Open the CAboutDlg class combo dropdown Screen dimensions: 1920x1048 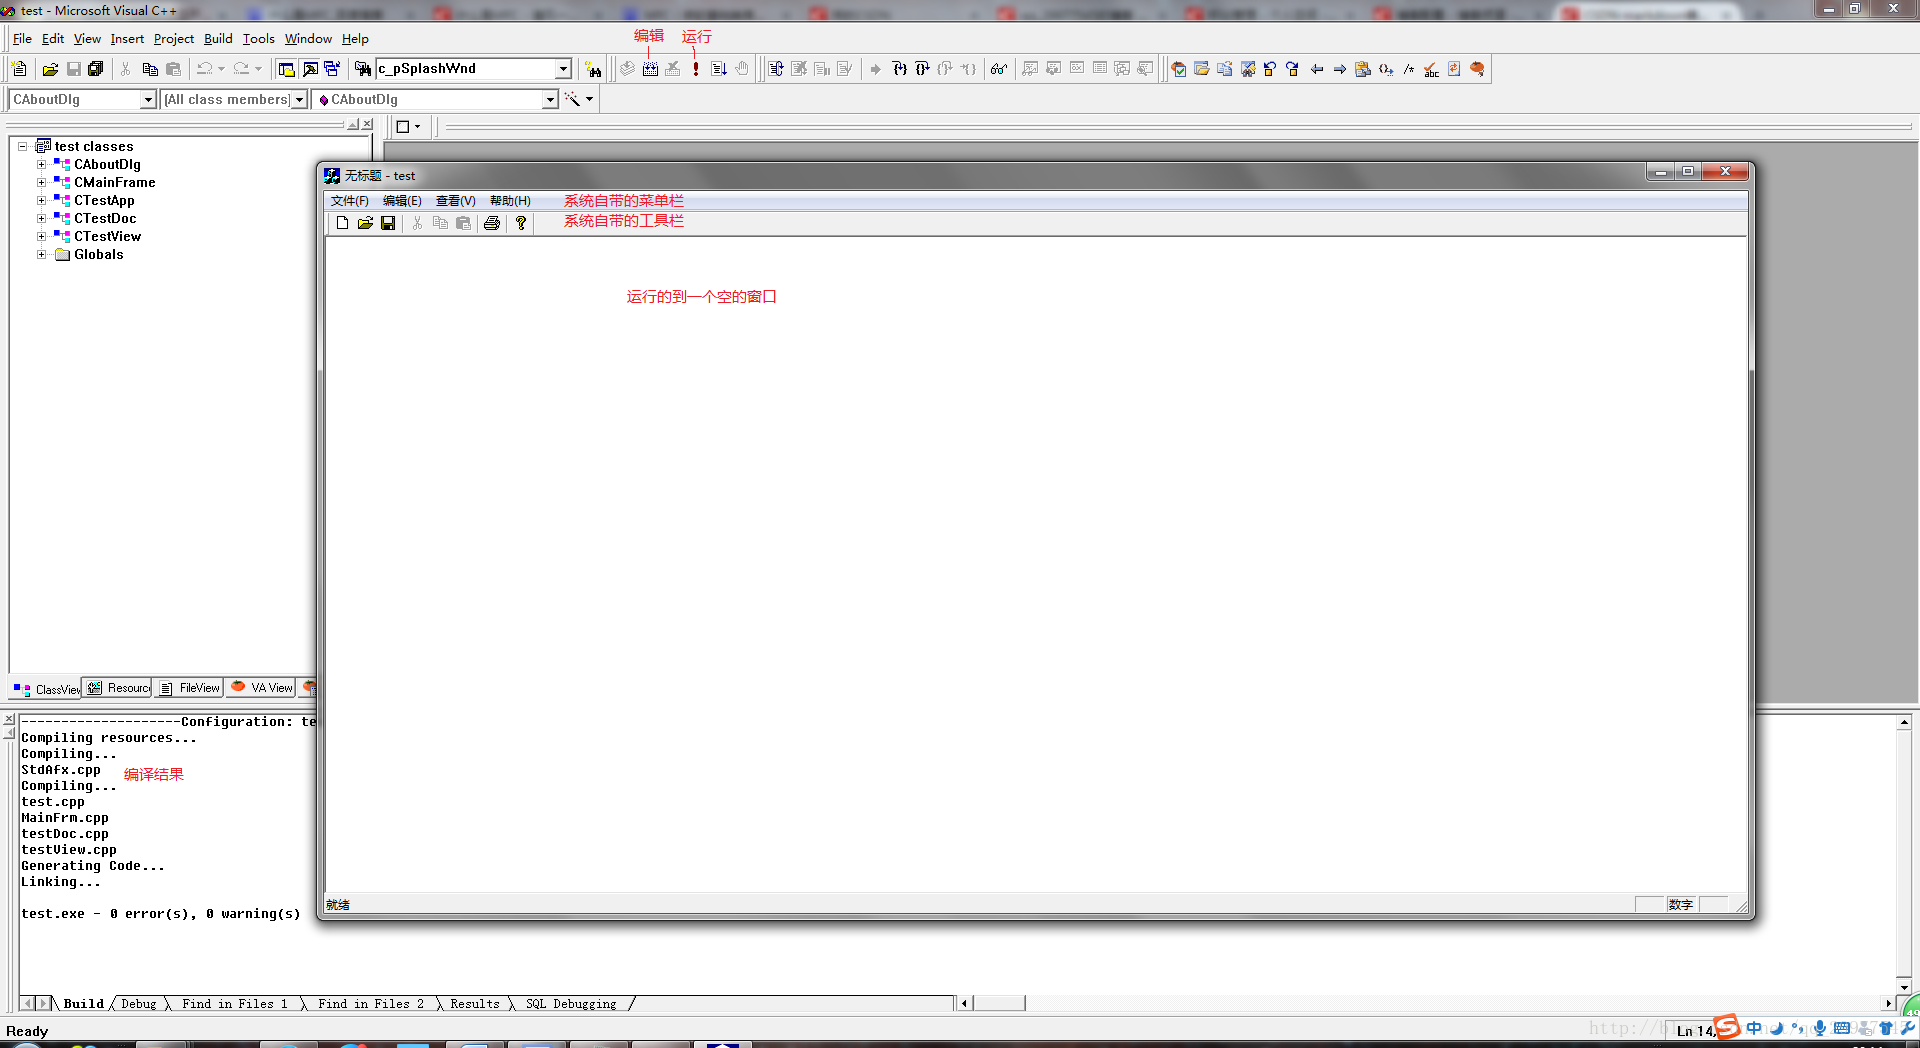(148, 100)
